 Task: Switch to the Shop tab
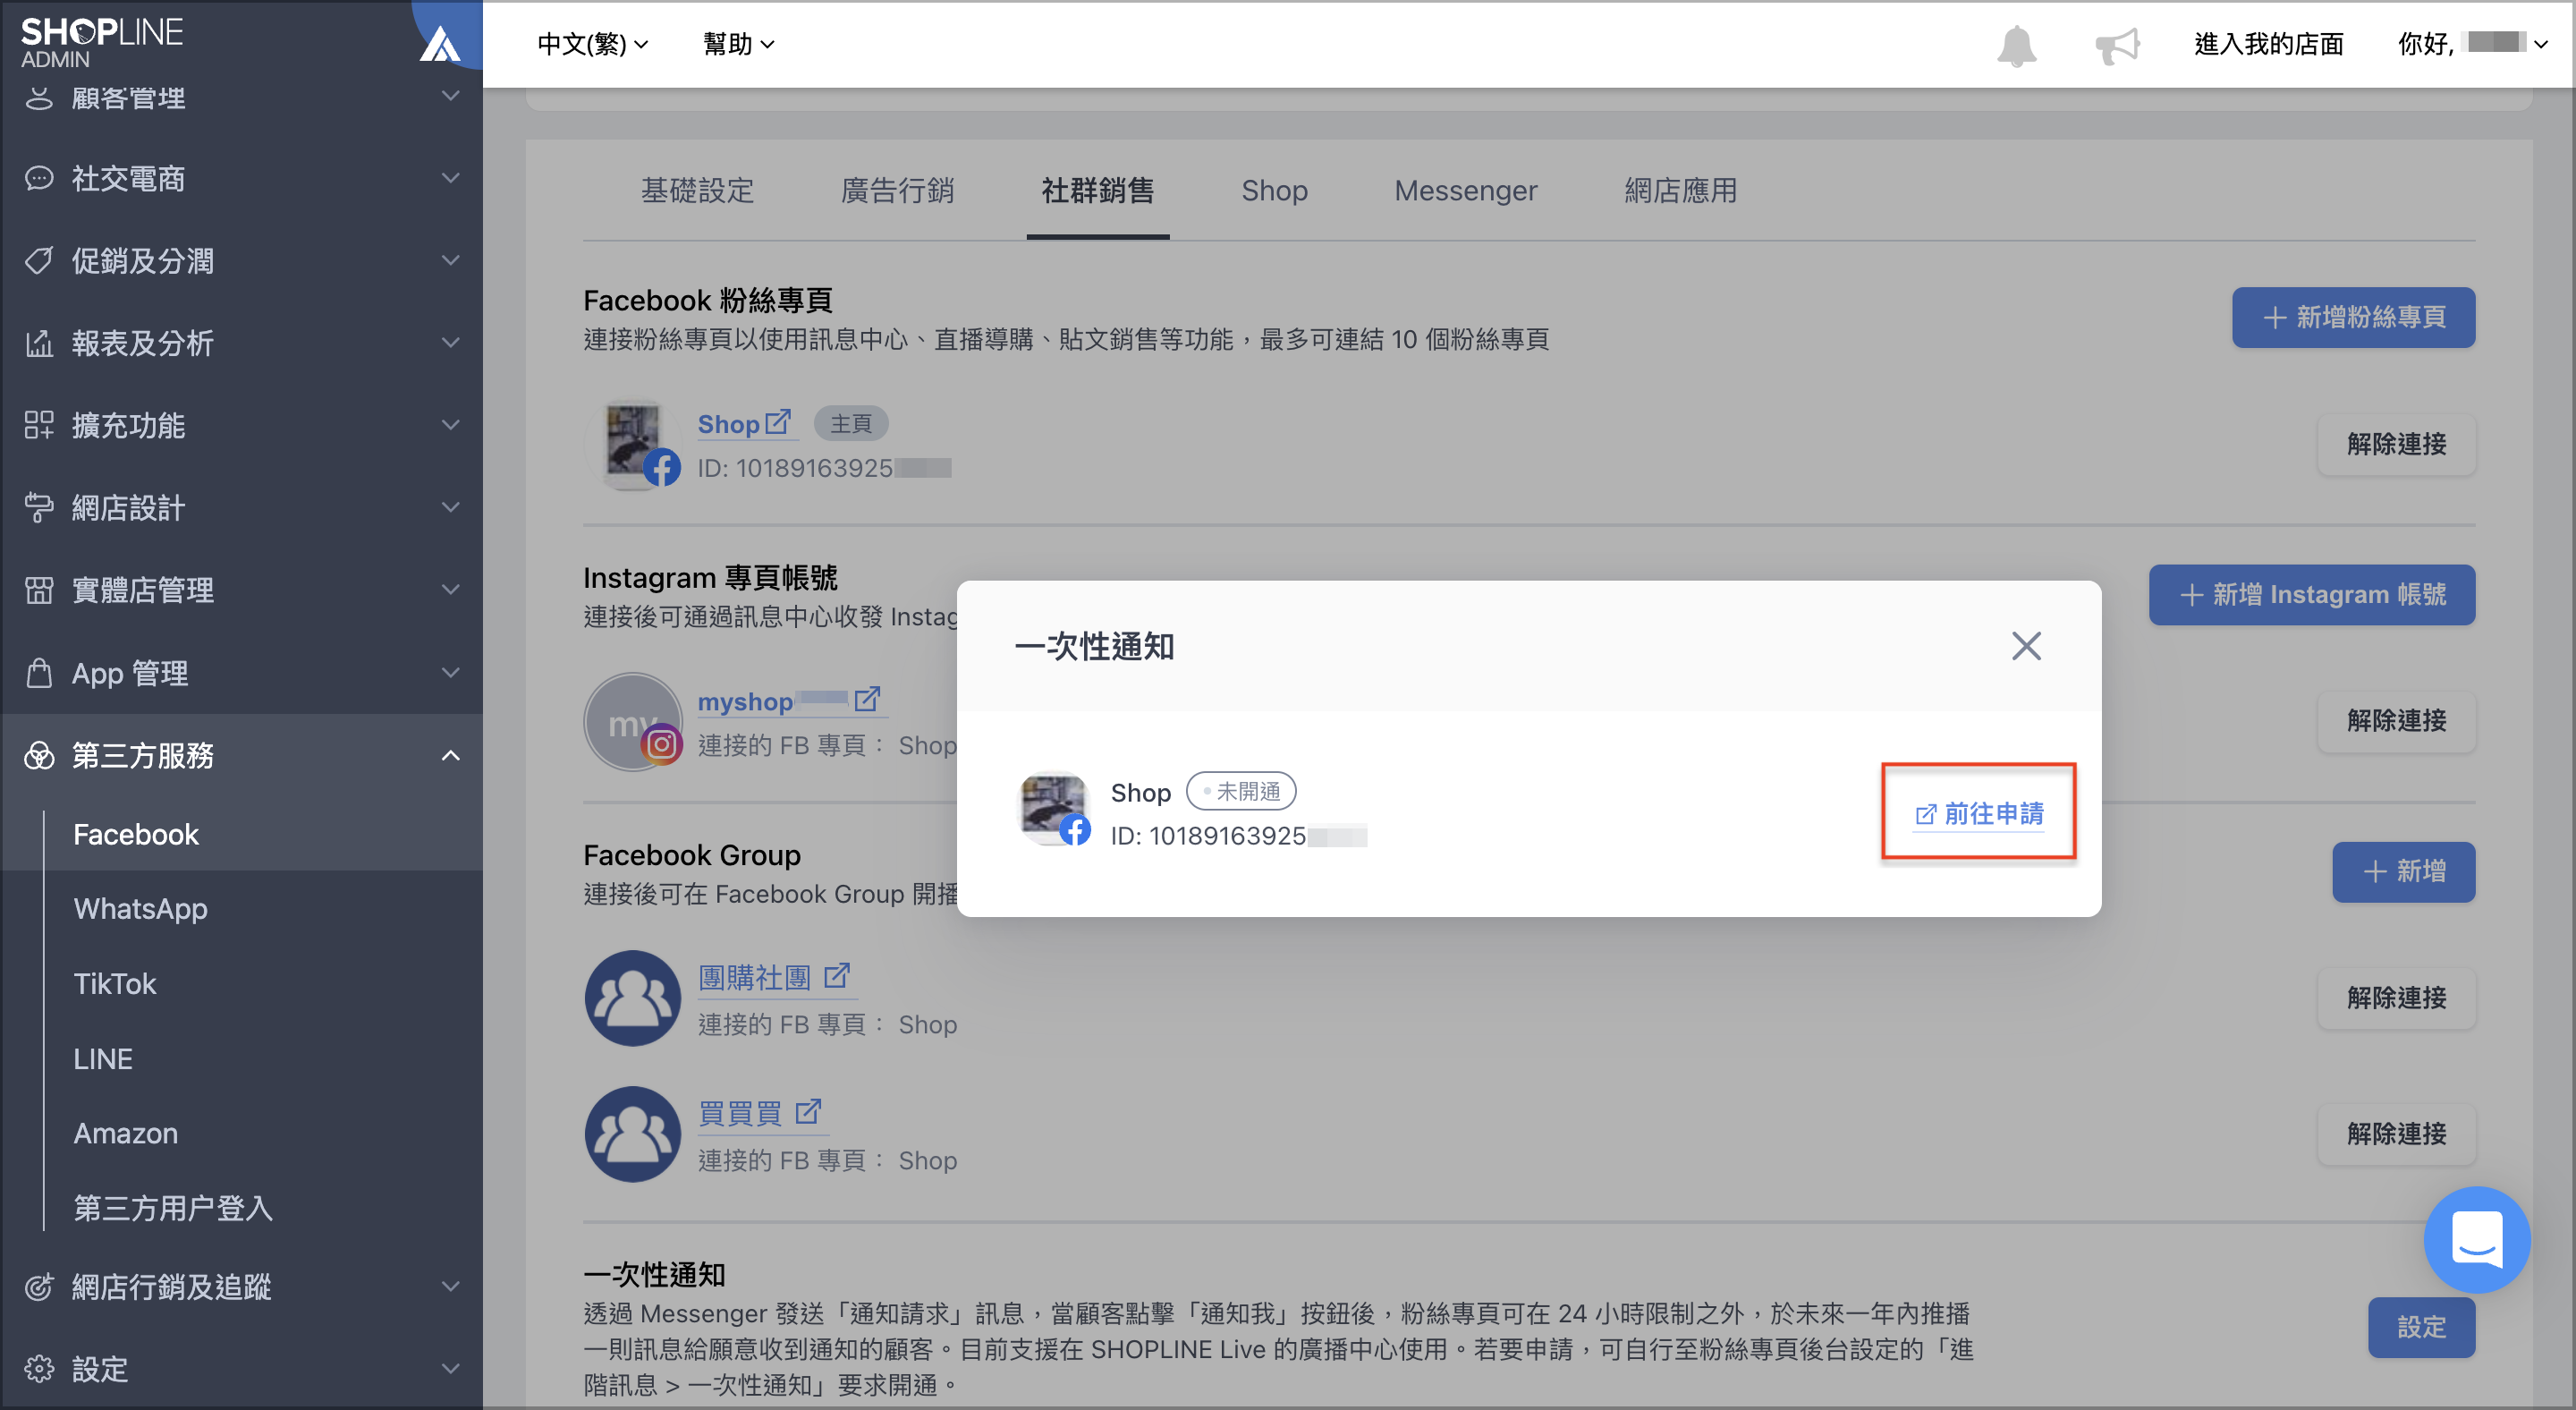(x=1274, y=190)
